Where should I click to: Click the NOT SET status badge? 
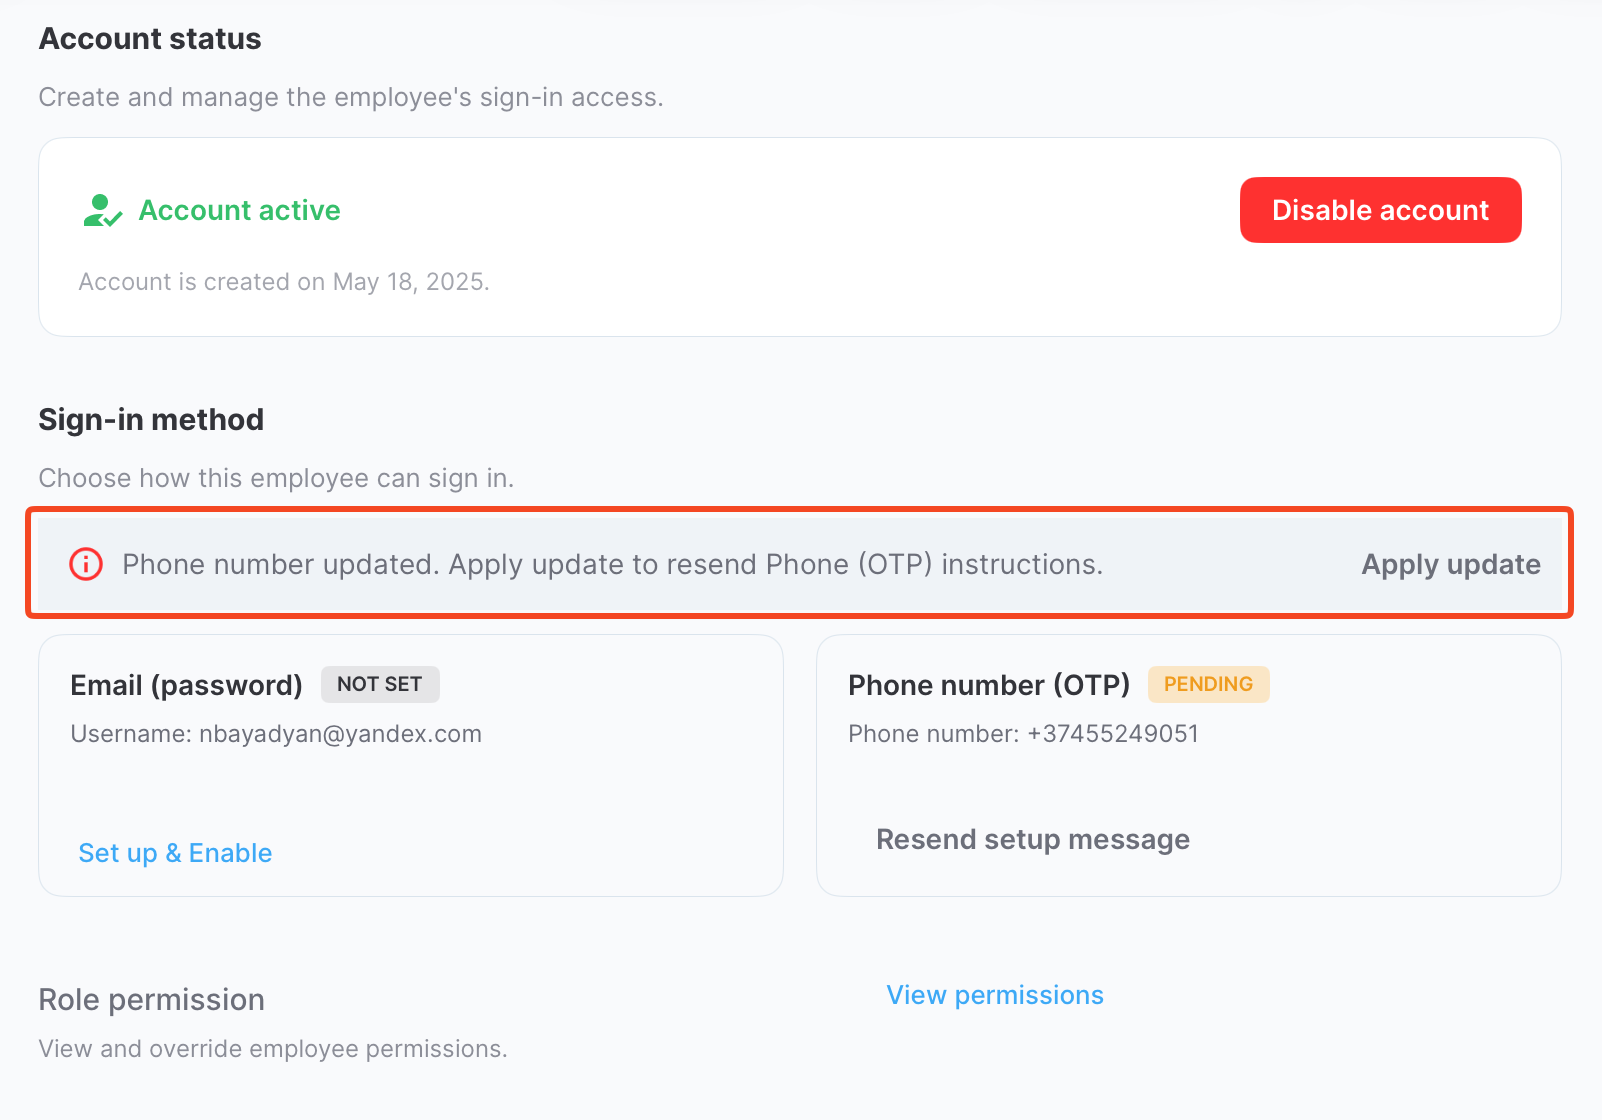(379, 684)
